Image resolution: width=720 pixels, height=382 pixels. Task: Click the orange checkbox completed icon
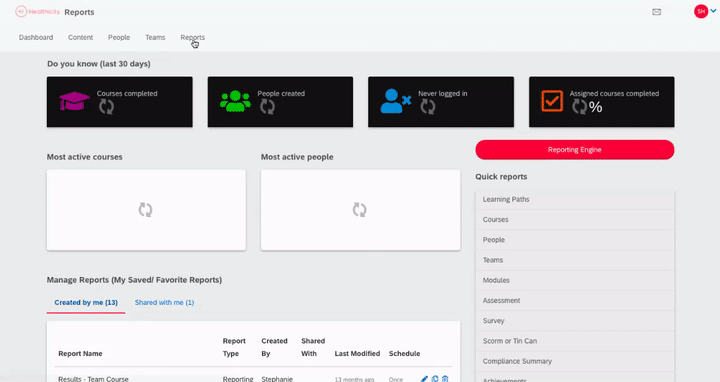pyautogui.click(x=552, y=101)
